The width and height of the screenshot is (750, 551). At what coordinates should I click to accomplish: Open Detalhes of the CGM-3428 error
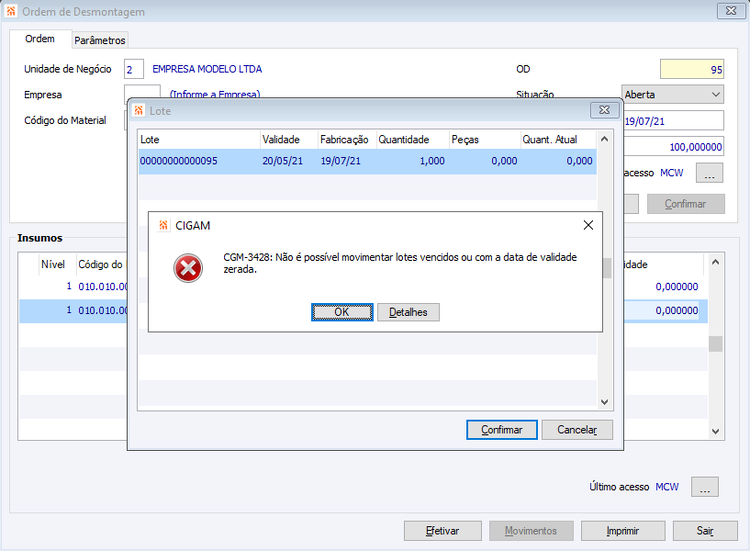(408, 312)
